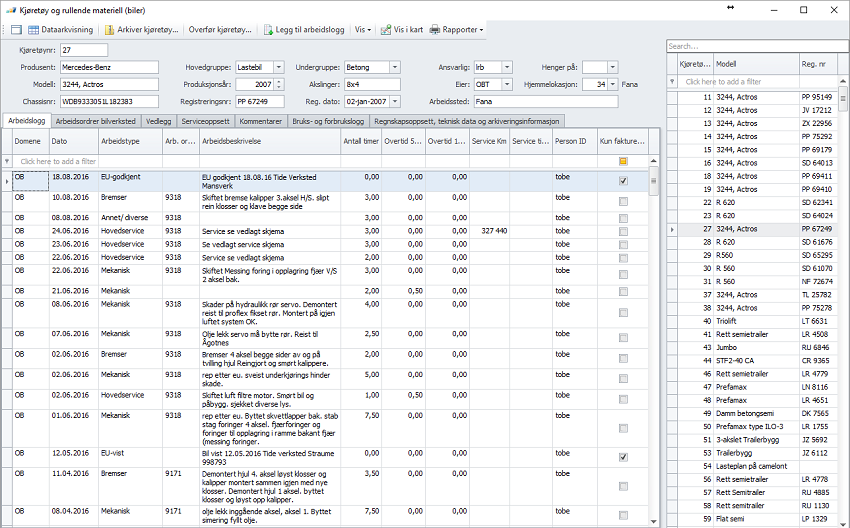Click Arkiver kjøretøy archive icon
Image resolution: width=850 pixels, height=528 pixels.
click(111, 30)
